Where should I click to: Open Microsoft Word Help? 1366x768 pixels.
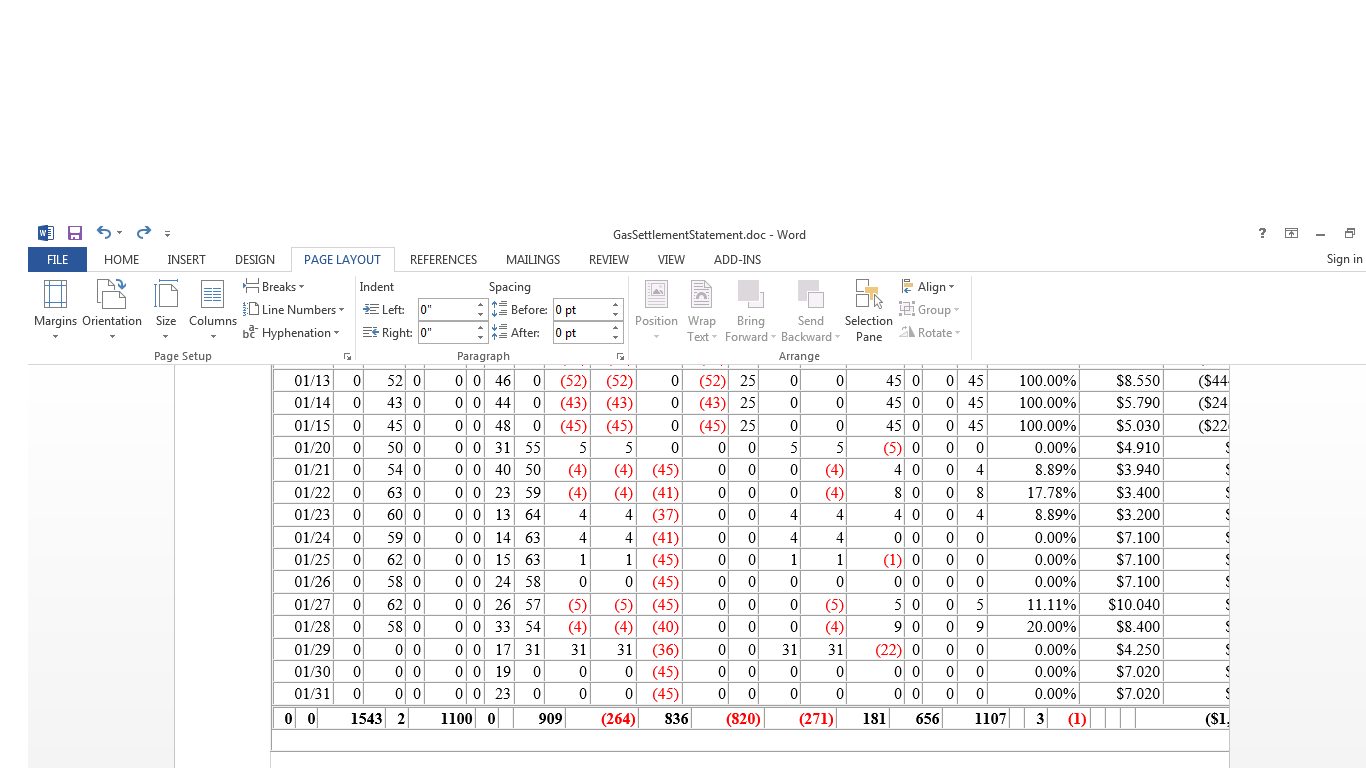[1262, 234]
